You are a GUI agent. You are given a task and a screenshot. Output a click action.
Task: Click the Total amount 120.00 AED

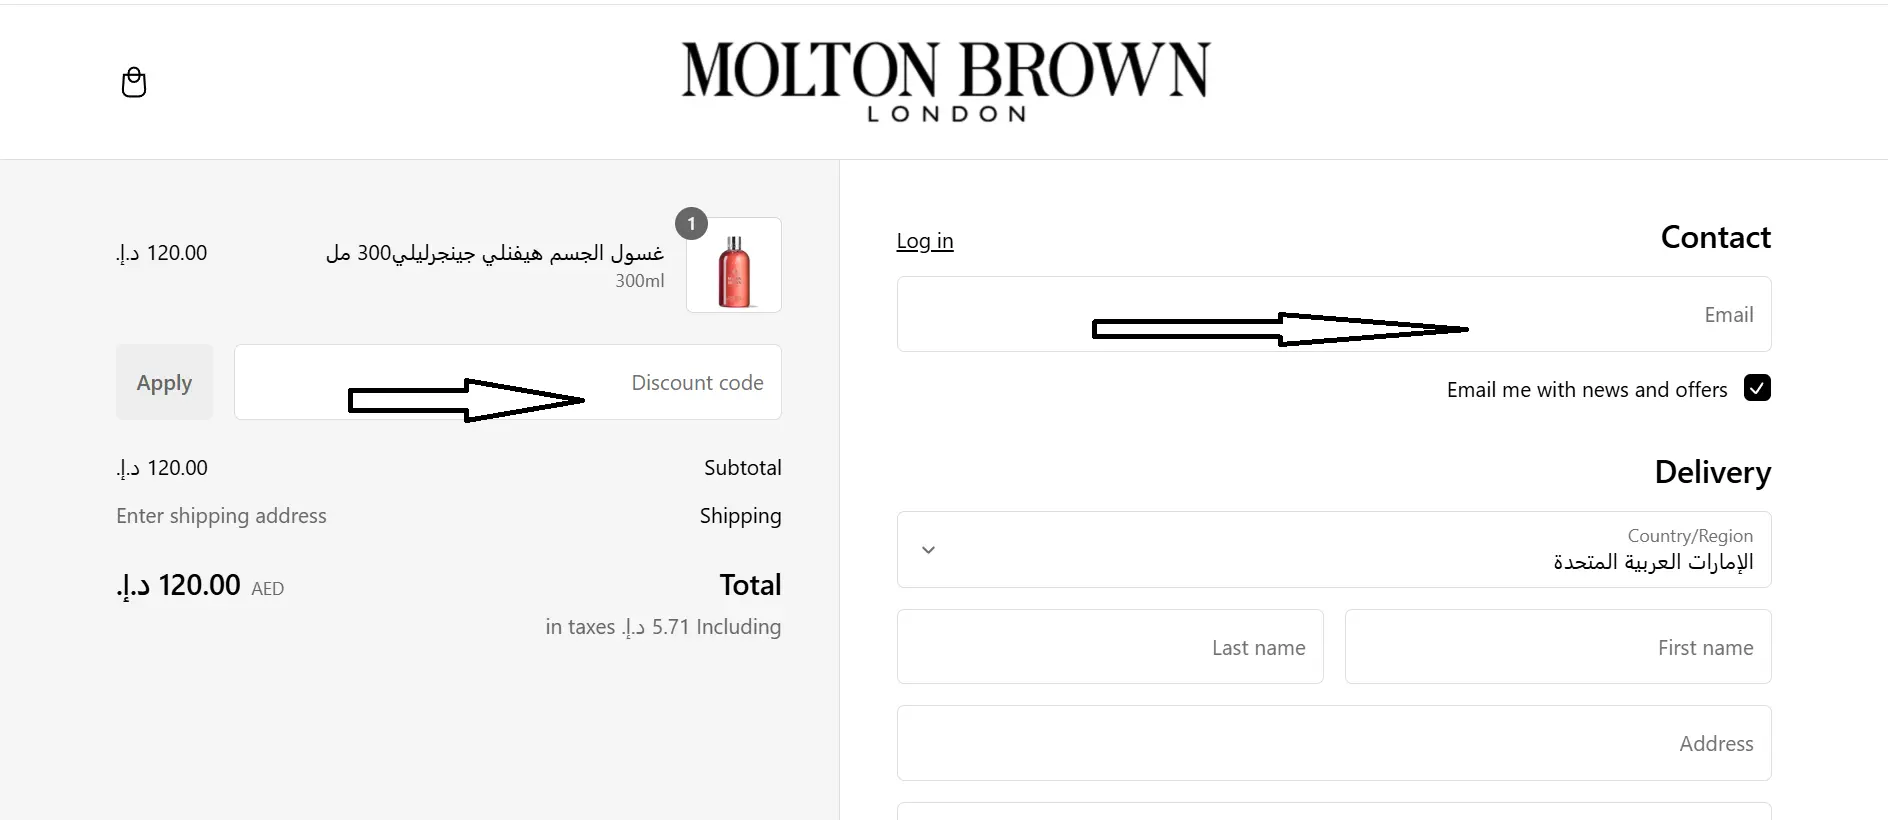200,585
